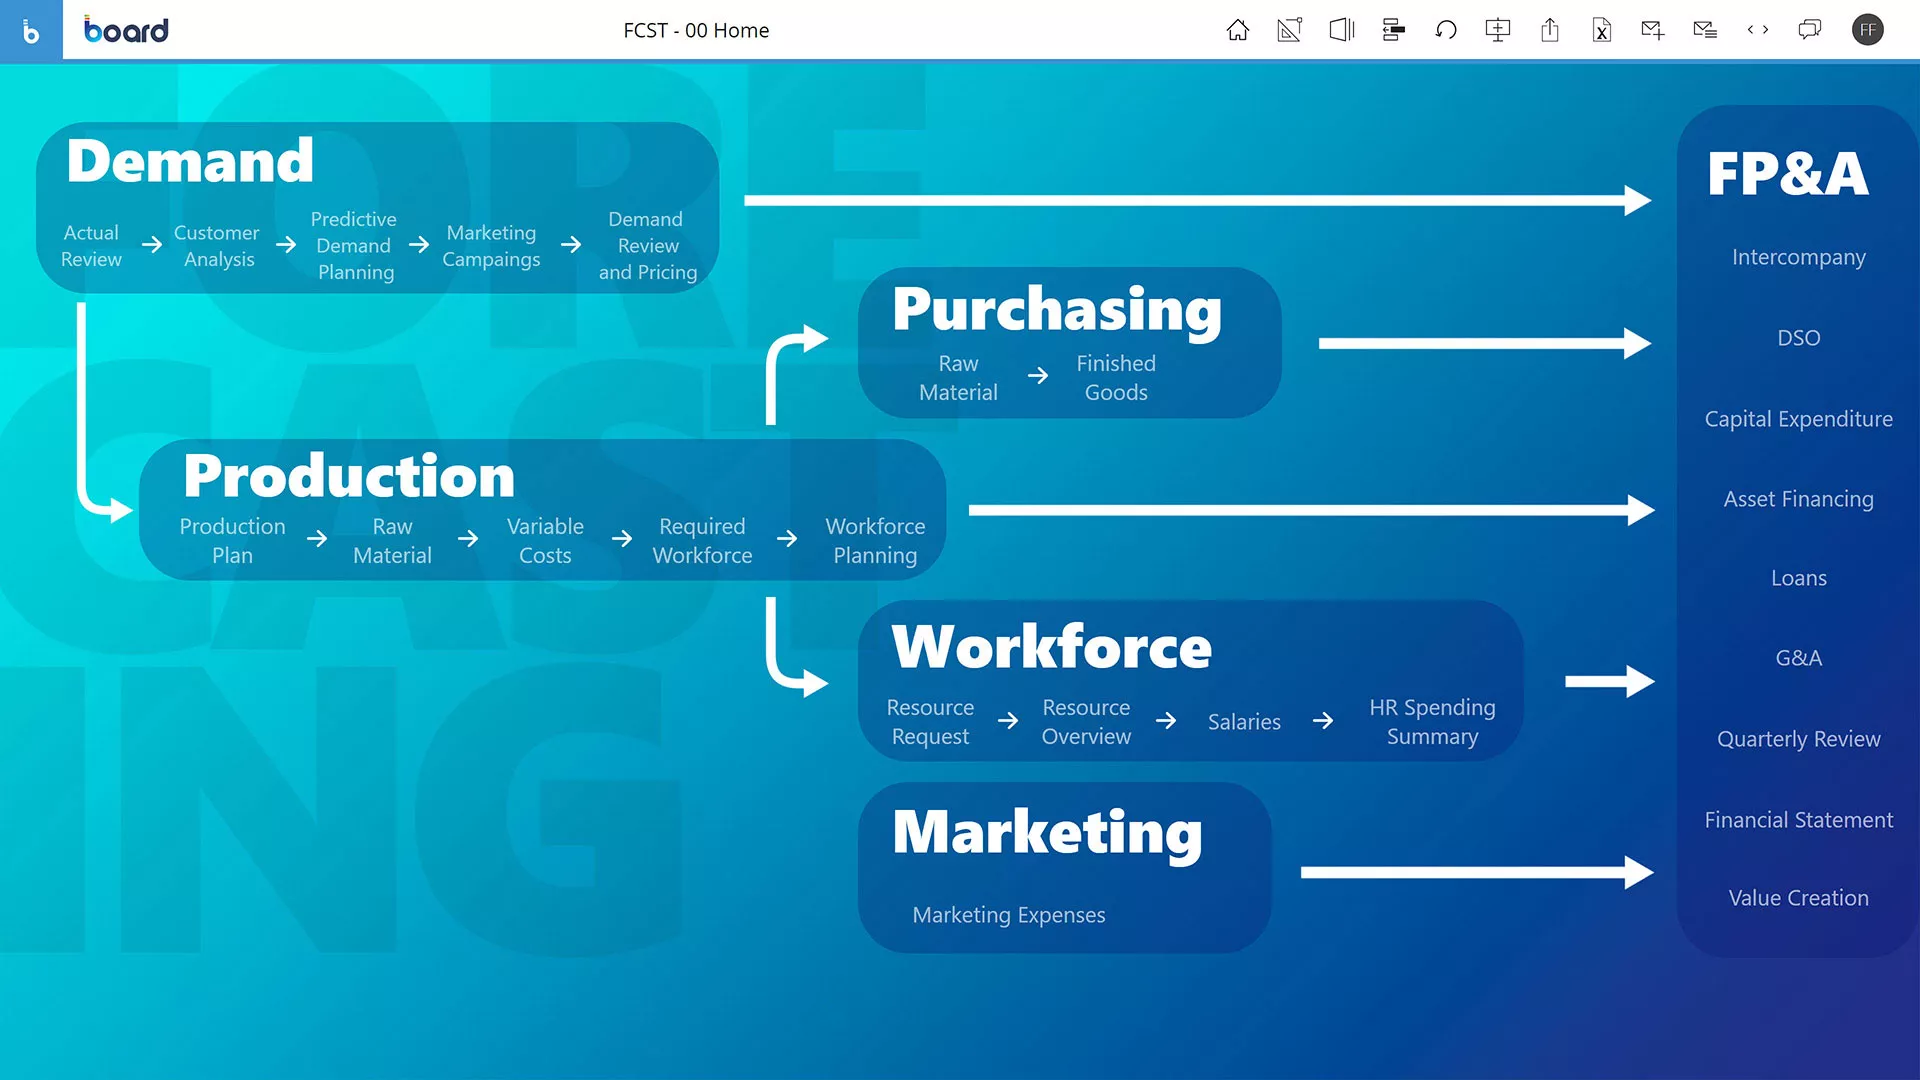Select Value Creation
Image resolution: width=1920 pixels, height=1080 pixels.
pos(1798,898)
